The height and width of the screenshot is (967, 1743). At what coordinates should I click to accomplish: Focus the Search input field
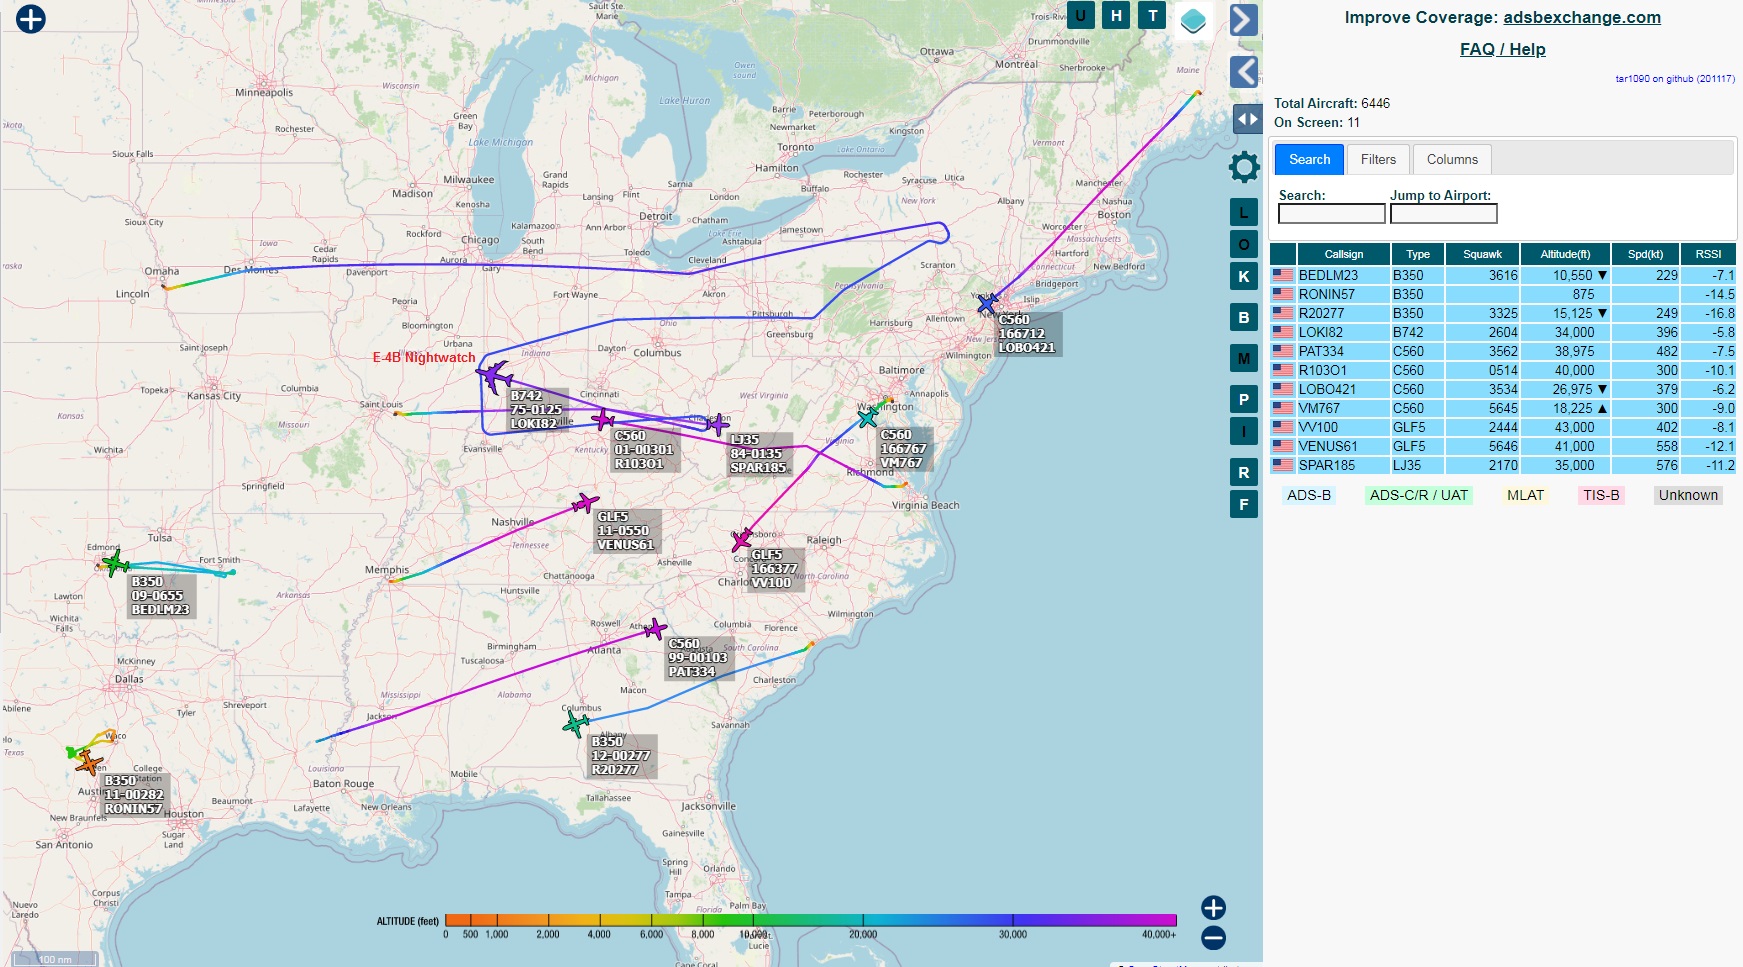pos(1332,214)
